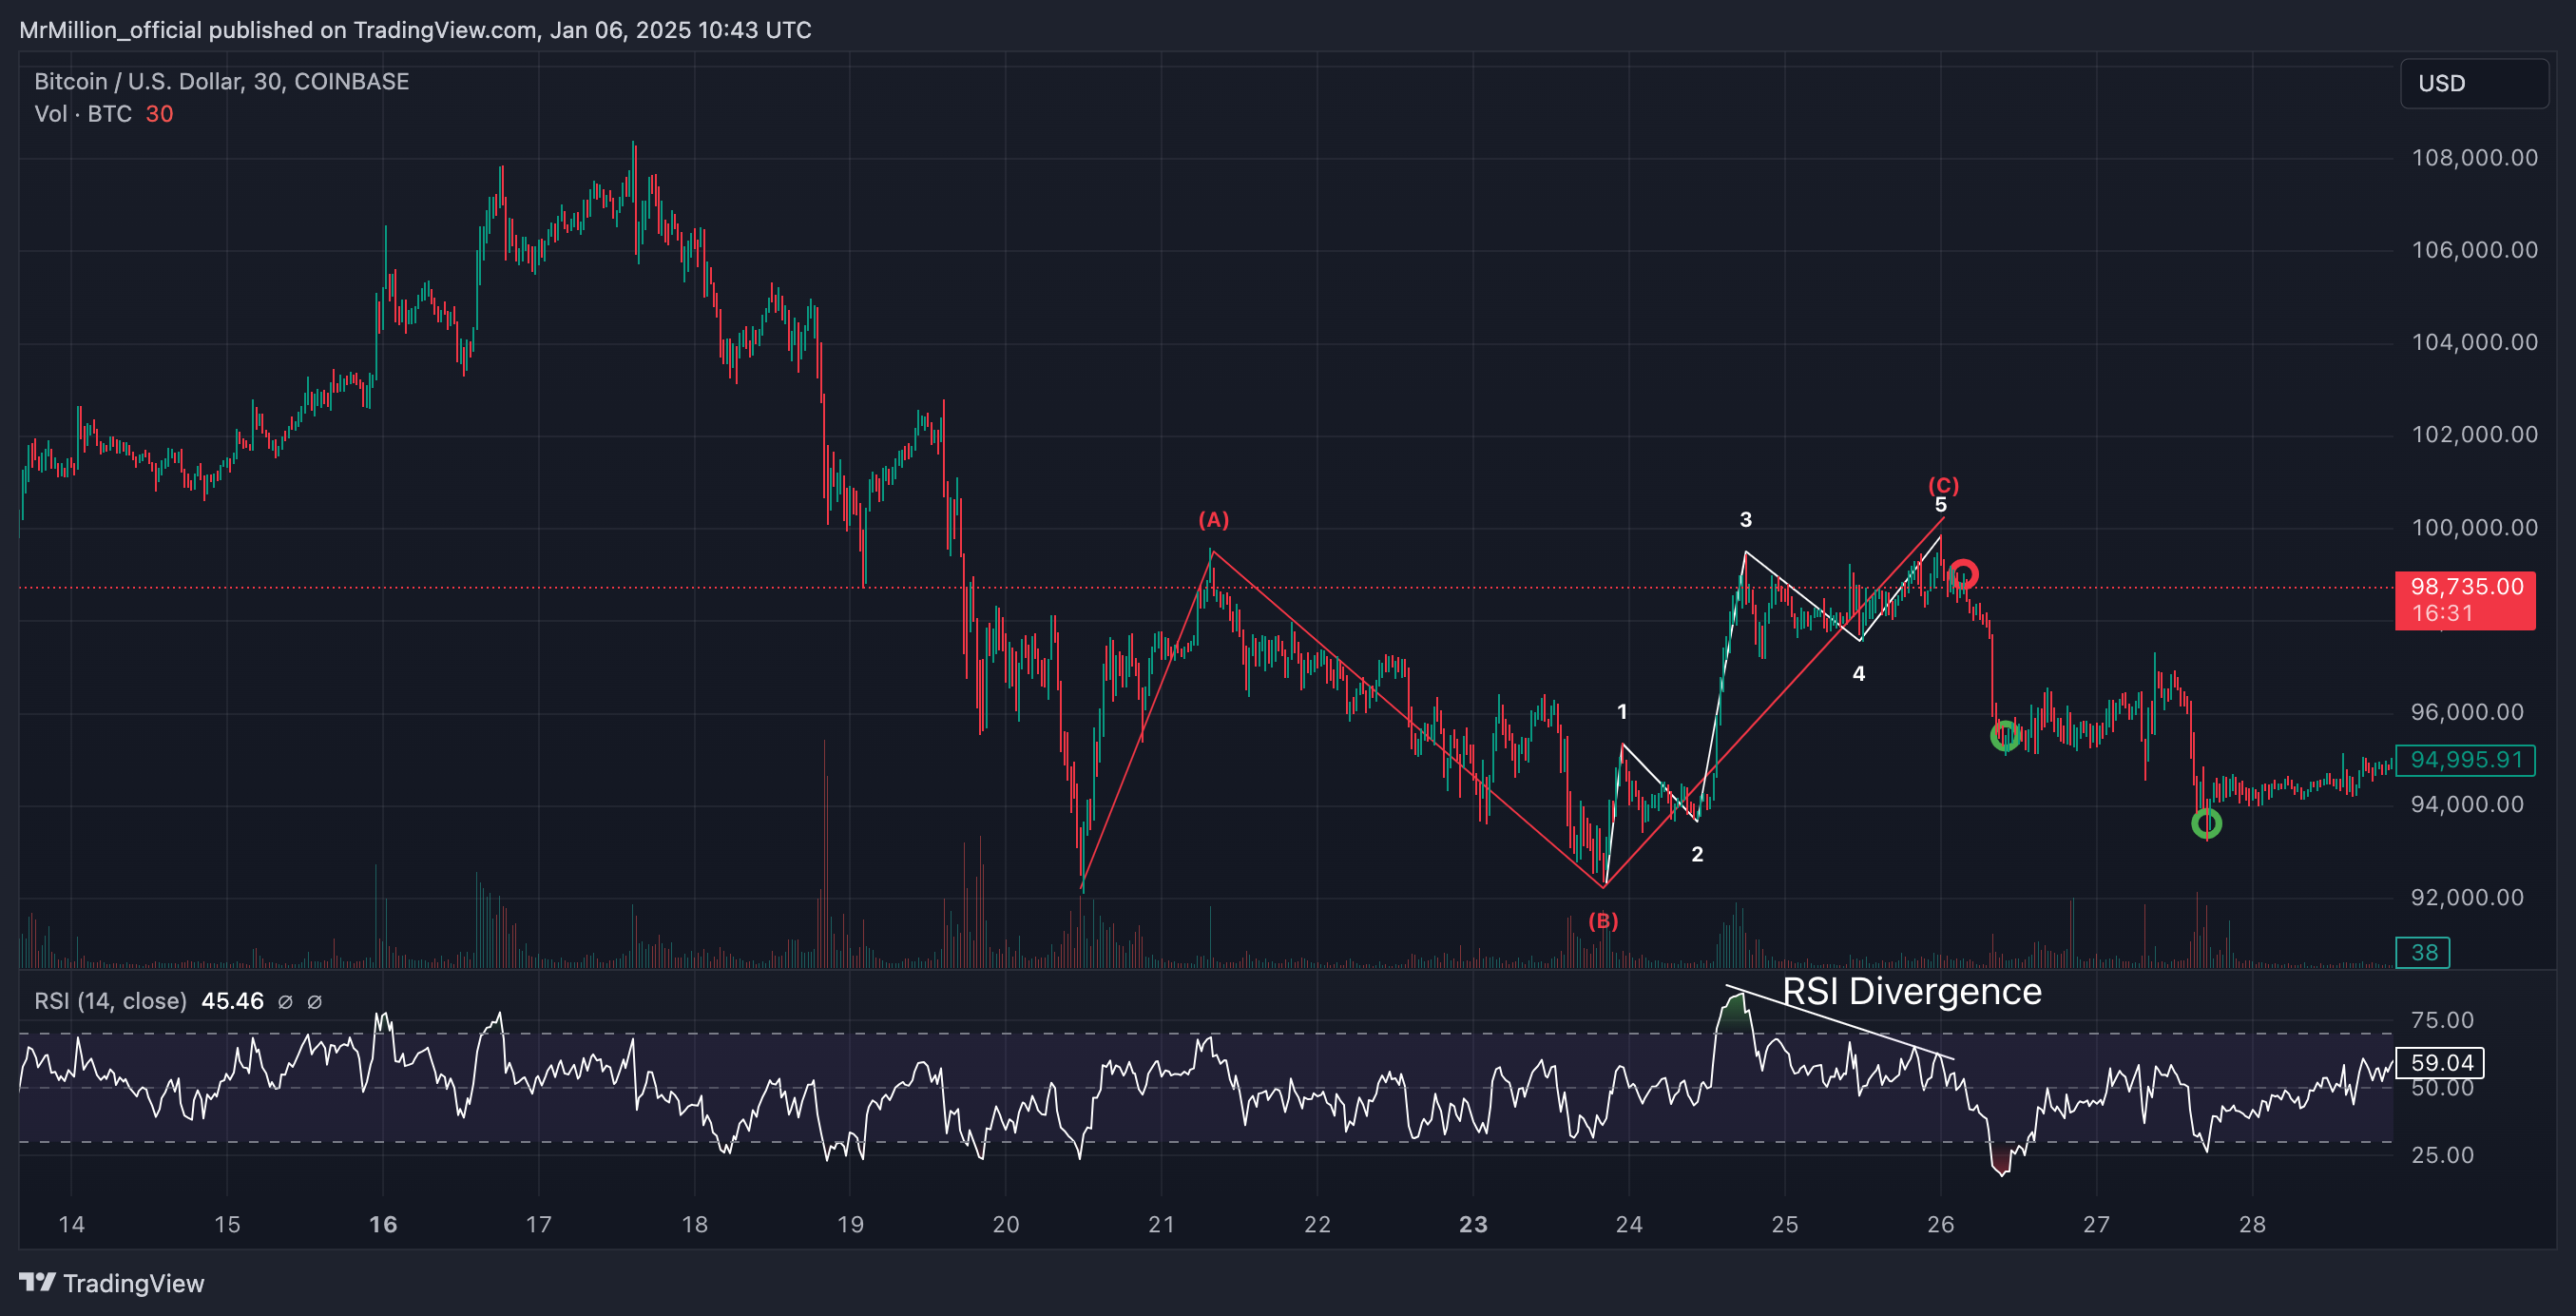Click the RSI 75.00 axis label
2576x1316 pixels.
[2442, 1020]
